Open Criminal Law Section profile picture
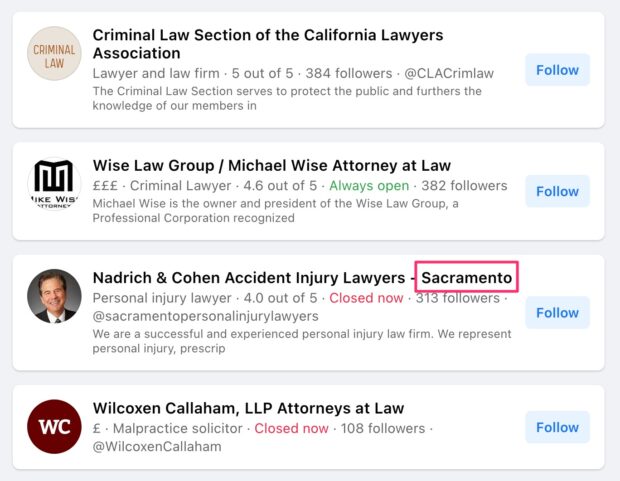This screenshot has width=620, height=481. click(54, 54)
